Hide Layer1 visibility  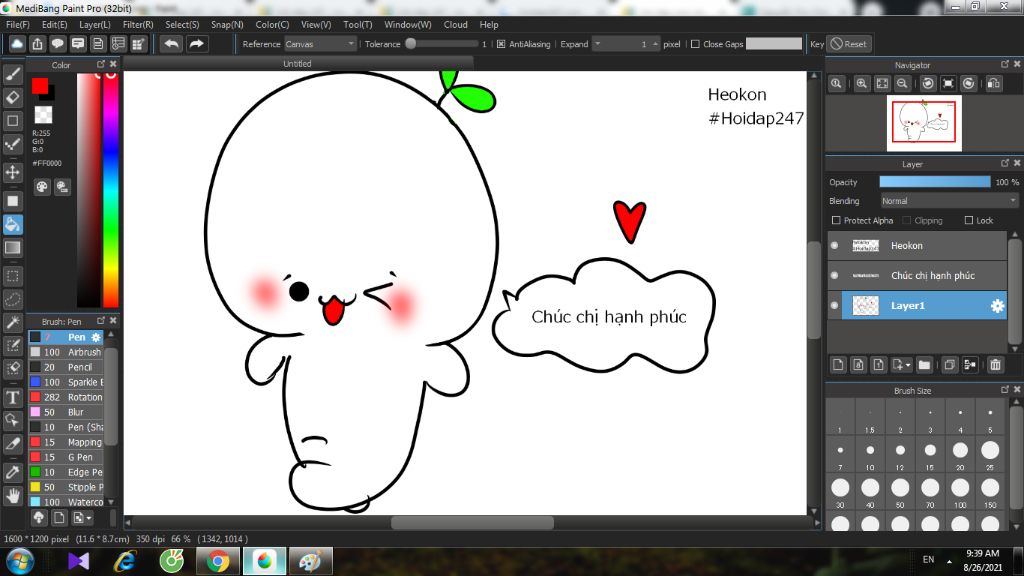click(835, 306)
